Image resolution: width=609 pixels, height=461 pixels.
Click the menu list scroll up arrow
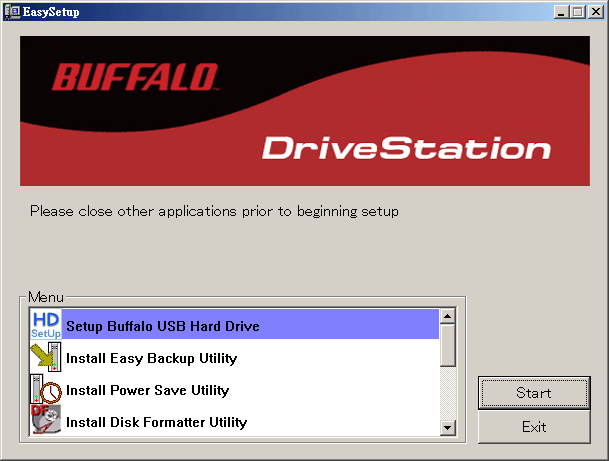(448, 317)
